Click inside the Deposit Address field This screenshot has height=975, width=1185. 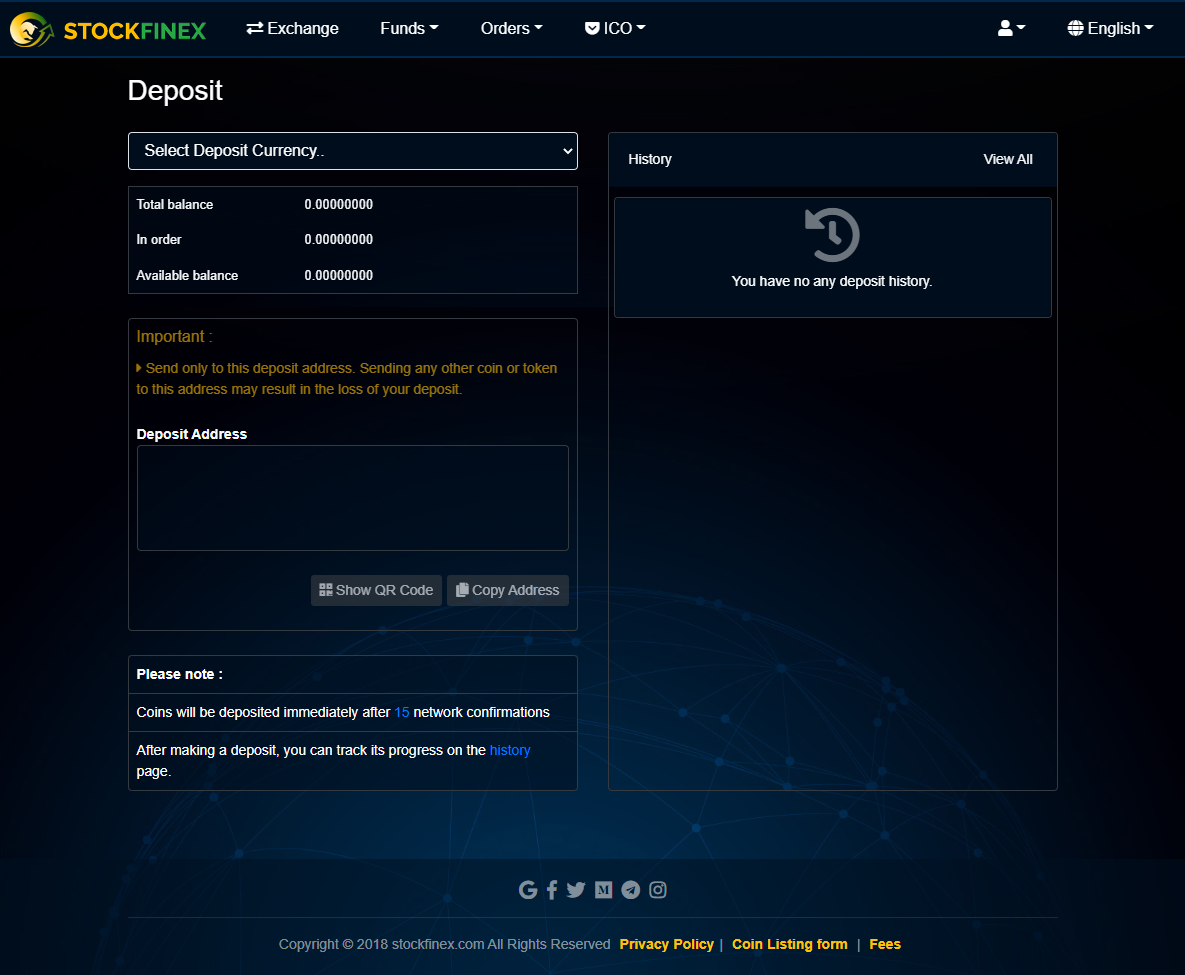pos(352,497)
